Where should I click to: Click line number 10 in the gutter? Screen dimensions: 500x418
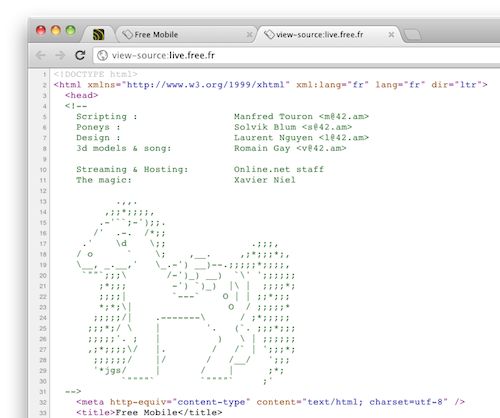click(43, 170)
